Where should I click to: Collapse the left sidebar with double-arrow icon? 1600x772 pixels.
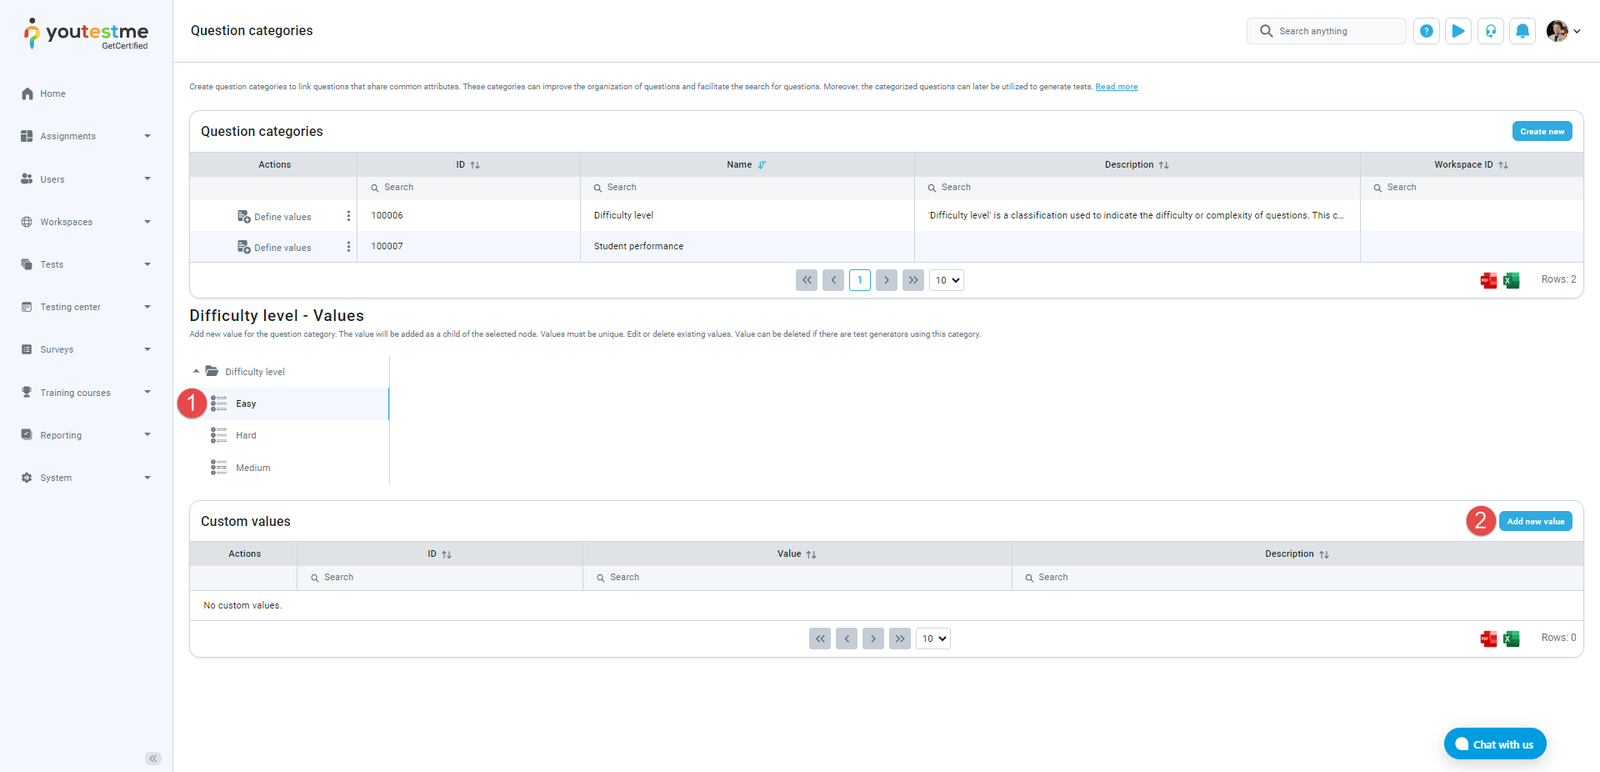(153, 758)
